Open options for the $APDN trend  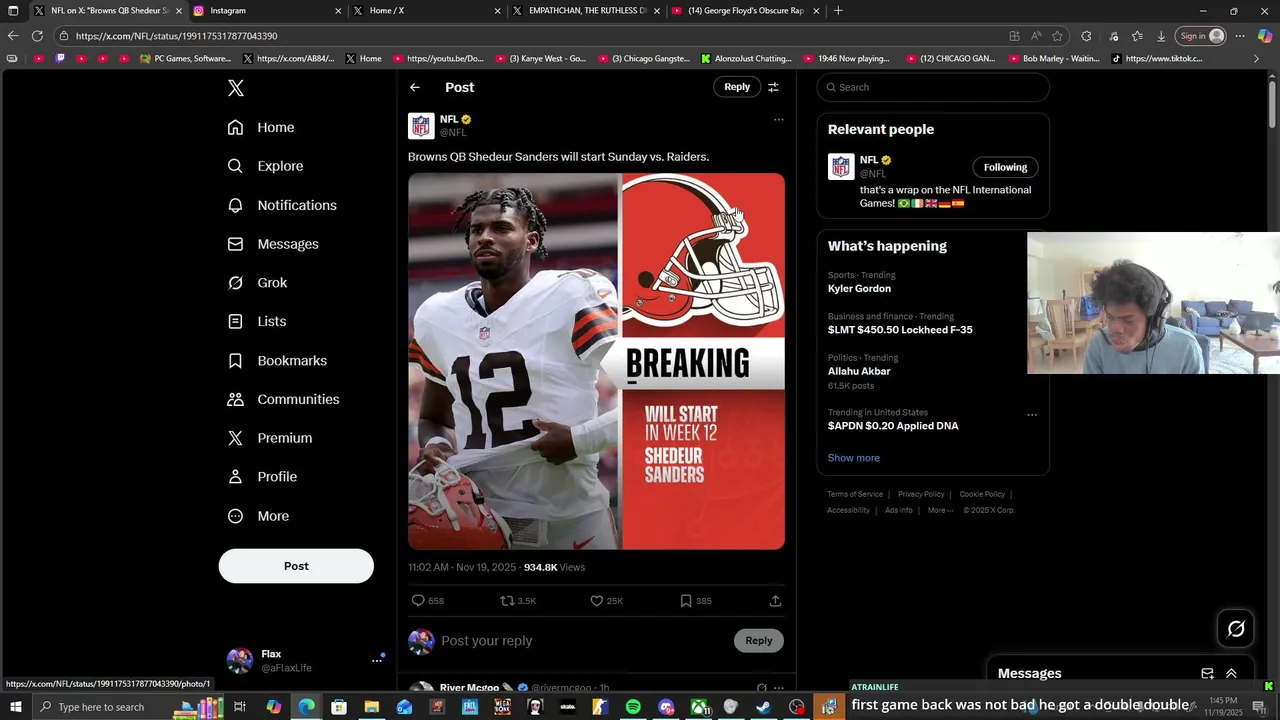coord(1032,415)
